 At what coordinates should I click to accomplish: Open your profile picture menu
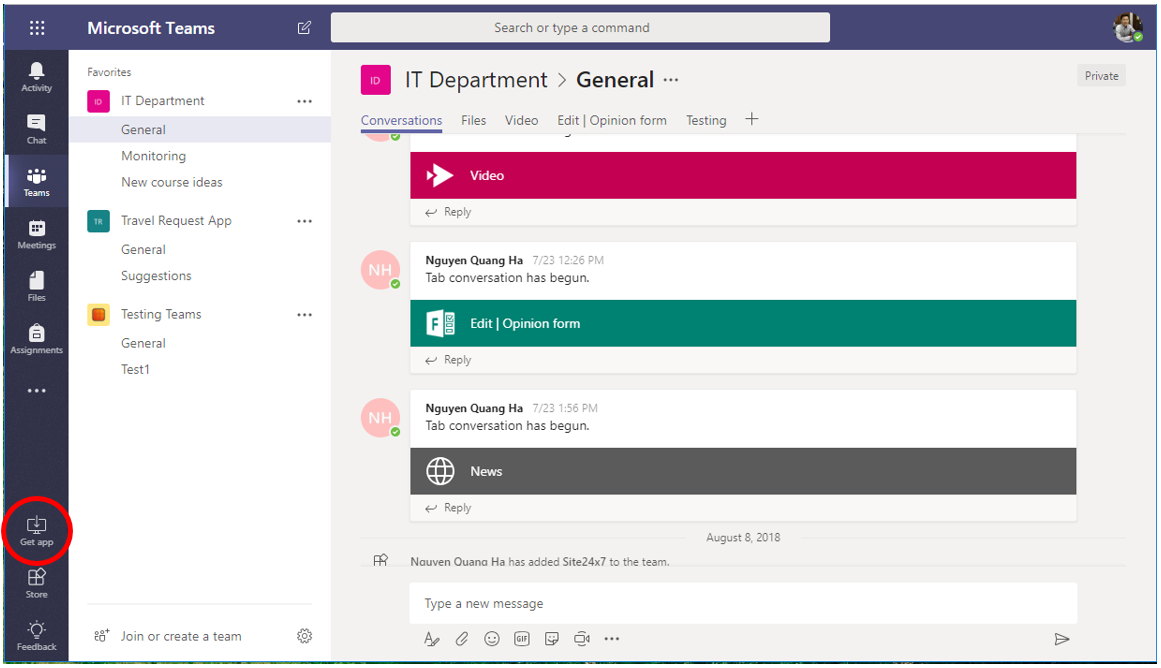point(1127,26)
